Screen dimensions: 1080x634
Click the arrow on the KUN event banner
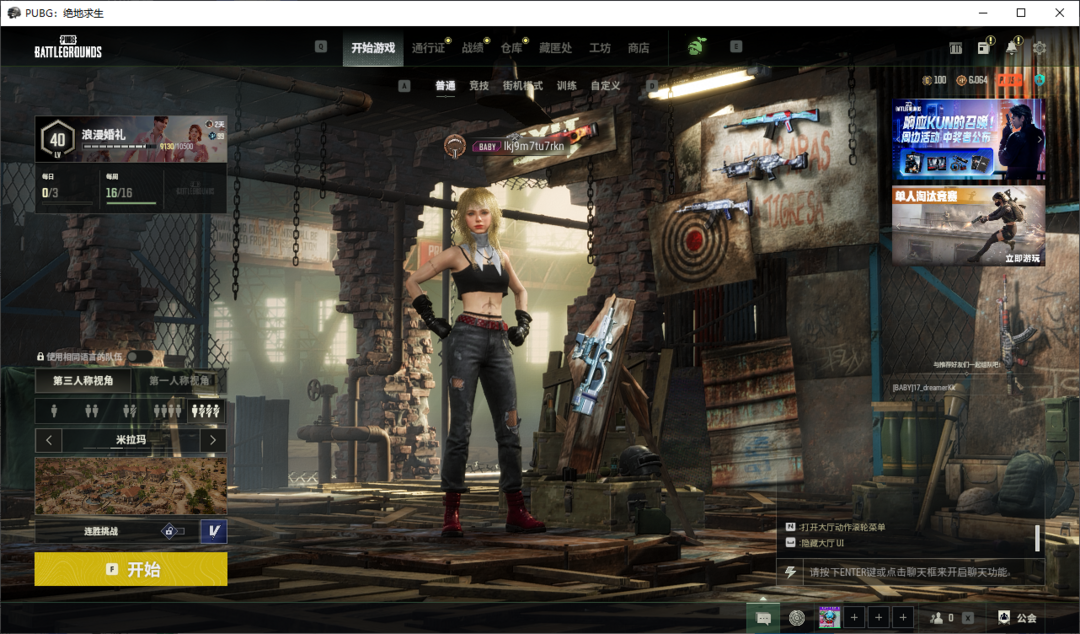(x=1039, y=139)
